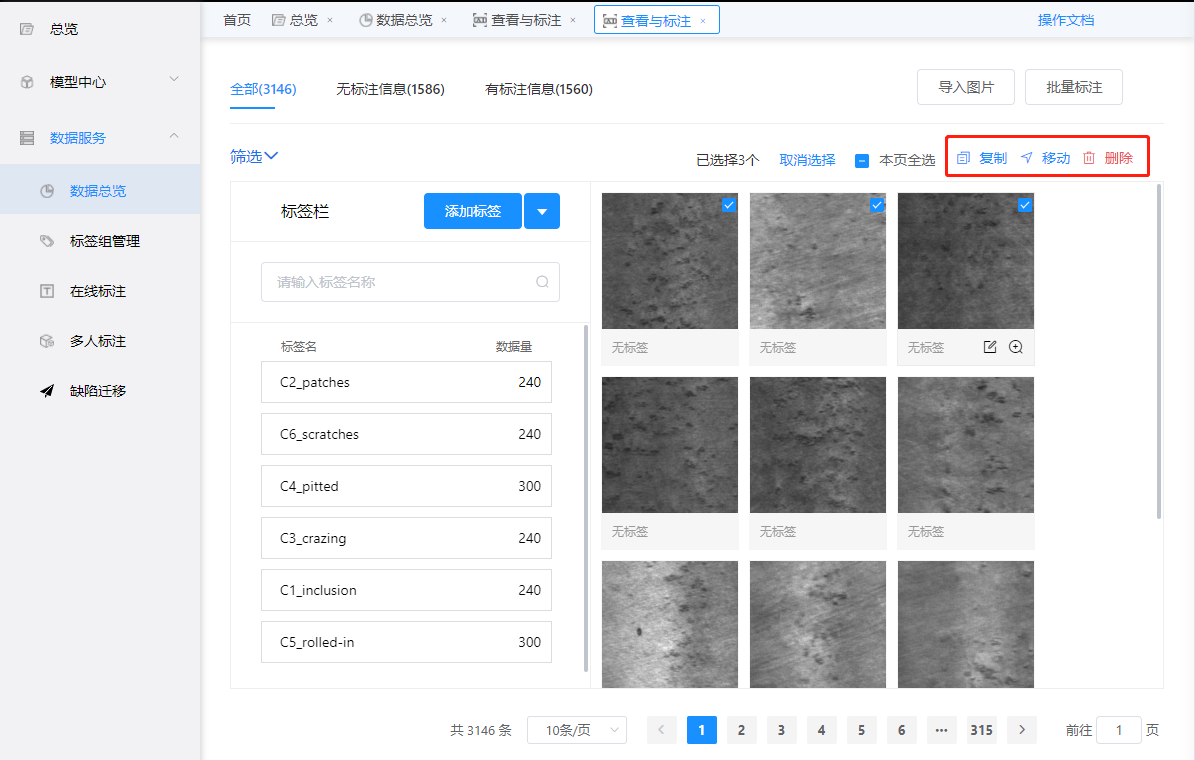Click the previous page arrow
1195x760 pixels.
click(x=662, y=730)
